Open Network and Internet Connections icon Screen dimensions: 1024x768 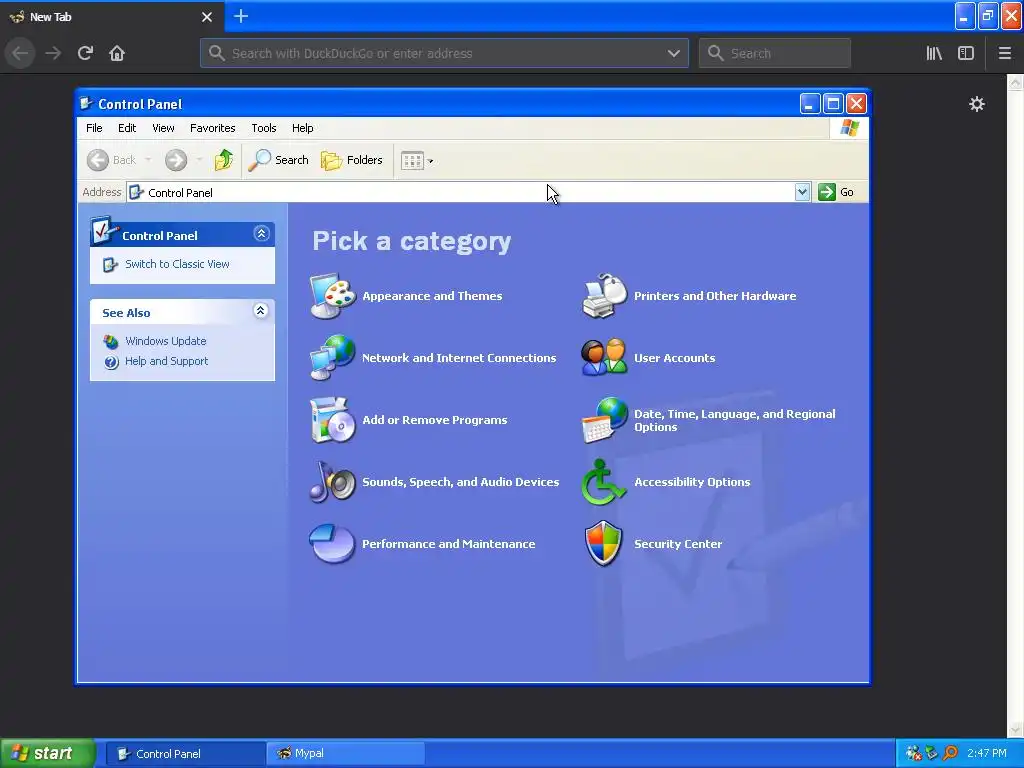[x=332, y=358]
